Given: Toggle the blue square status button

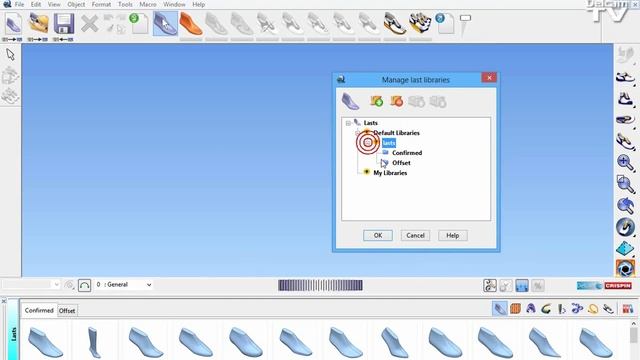Looking at the screenshot, I should (522, 285).
